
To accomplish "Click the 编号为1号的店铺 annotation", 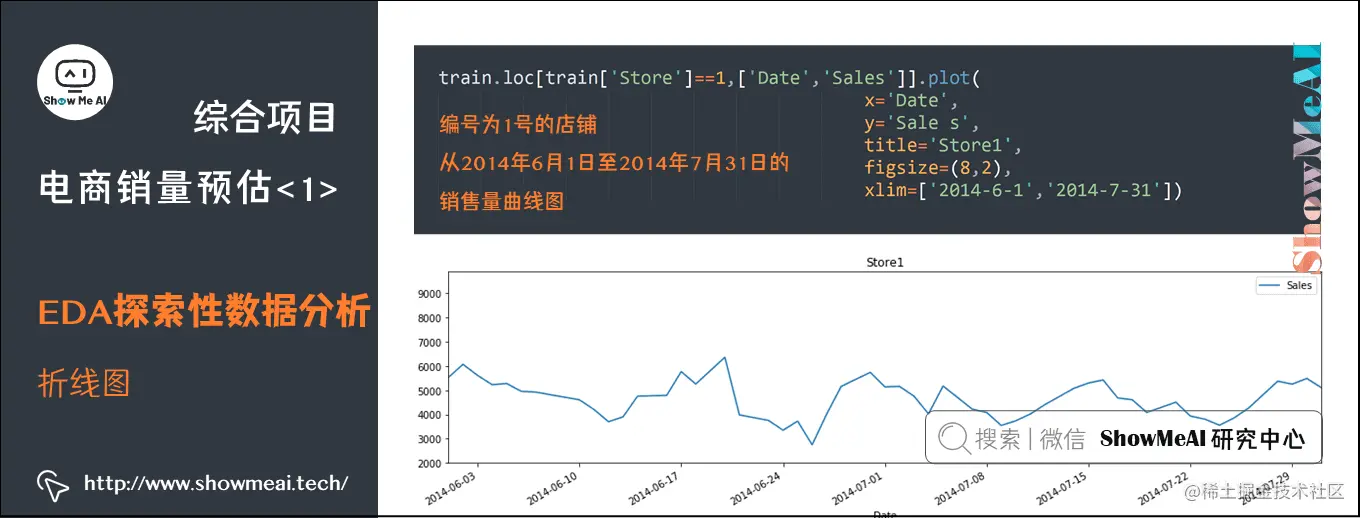I will tap(518, 126).
